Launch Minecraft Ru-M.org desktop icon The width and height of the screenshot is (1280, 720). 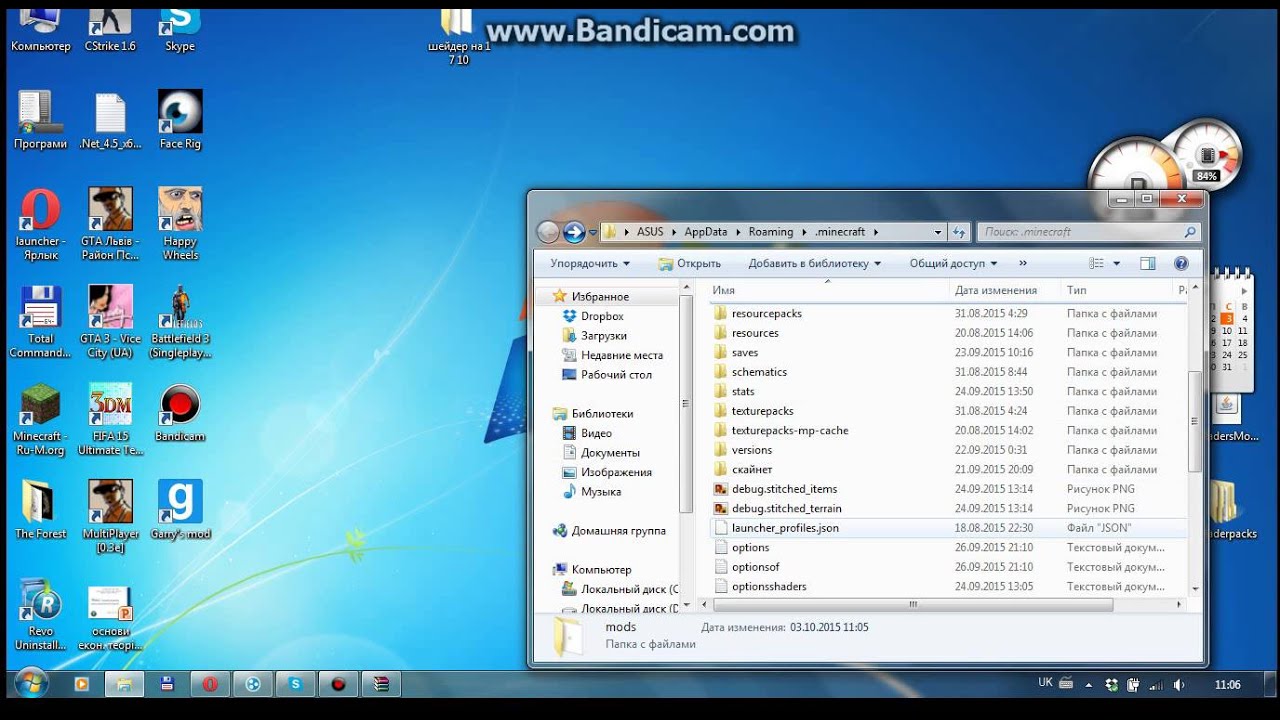pyautogui.click(x=40, y=419)
